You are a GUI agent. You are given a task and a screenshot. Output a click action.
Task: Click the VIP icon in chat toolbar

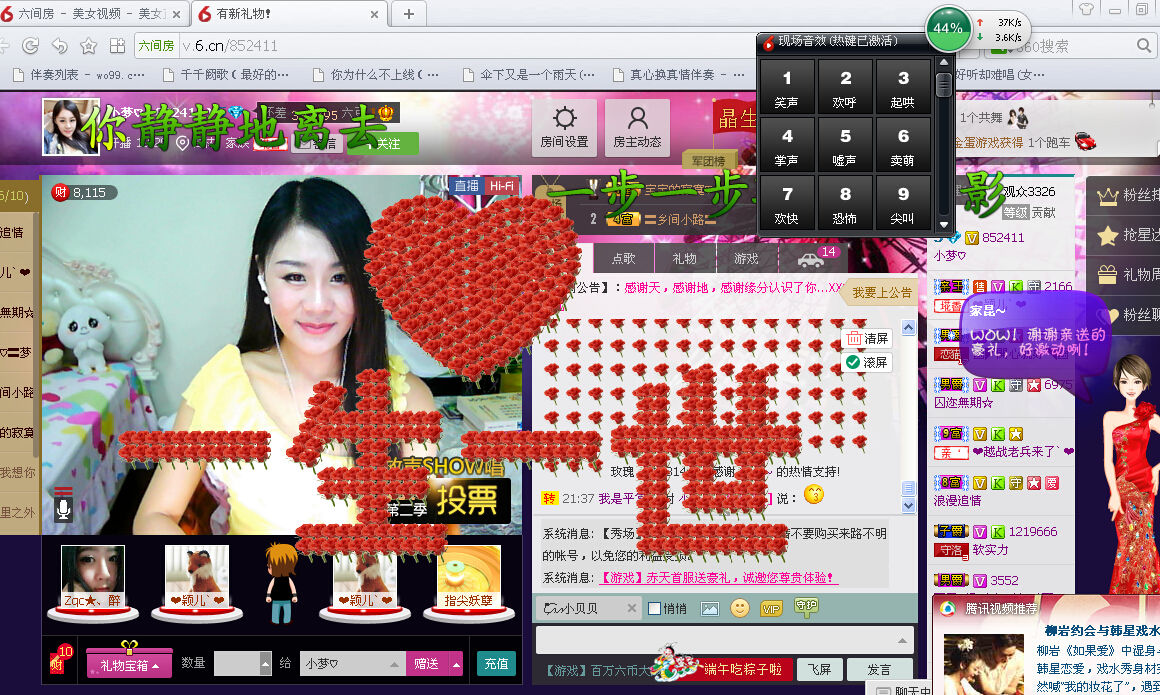click(x=771, y=608)
